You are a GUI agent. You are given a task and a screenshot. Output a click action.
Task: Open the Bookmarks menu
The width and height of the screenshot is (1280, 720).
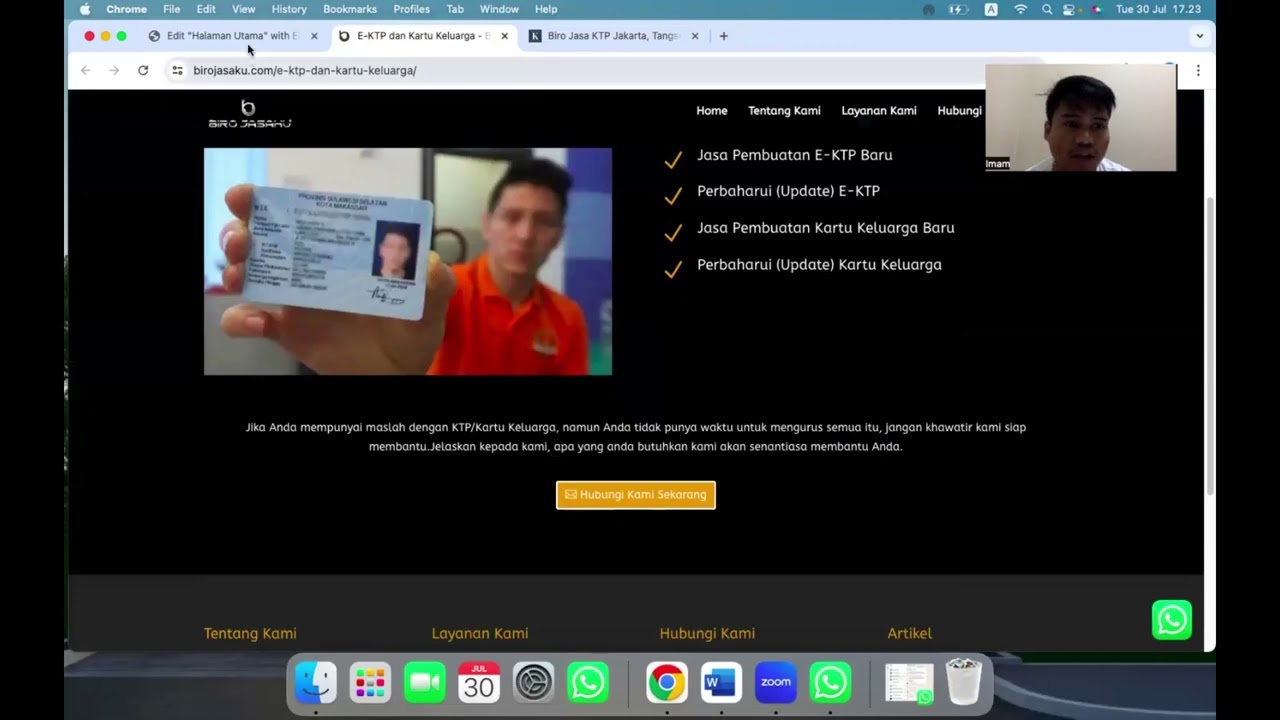(x=350, y=9)
